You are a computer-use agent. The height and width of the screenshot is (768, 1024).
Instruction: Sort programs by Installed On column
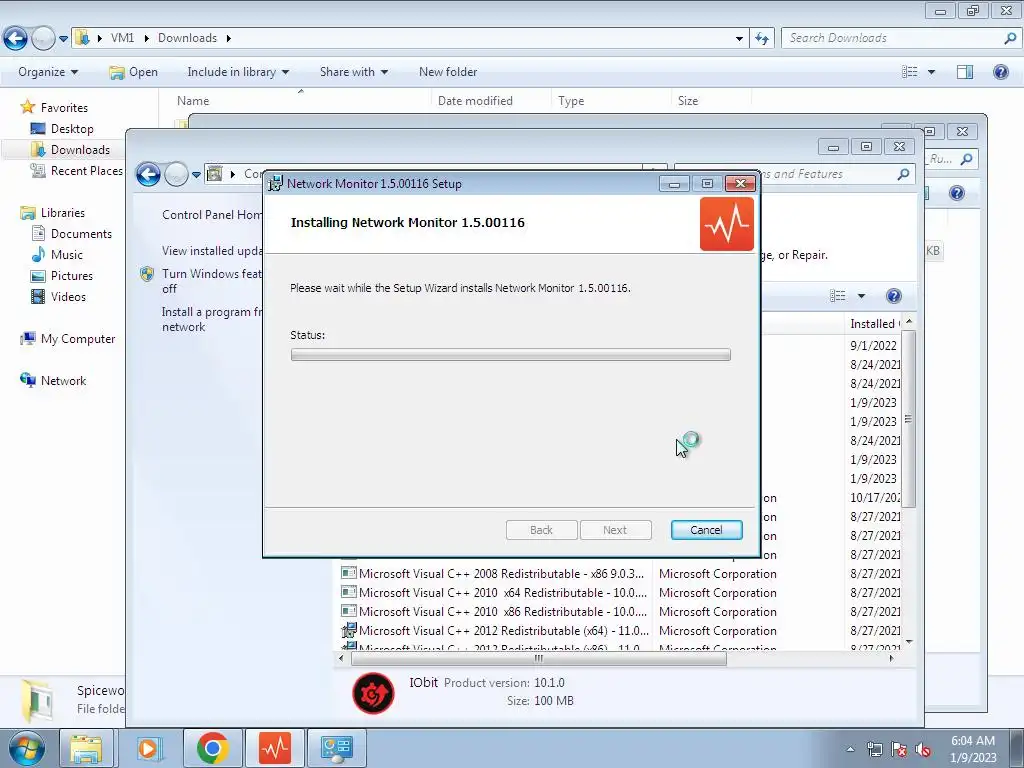click(x=874, y=323)
